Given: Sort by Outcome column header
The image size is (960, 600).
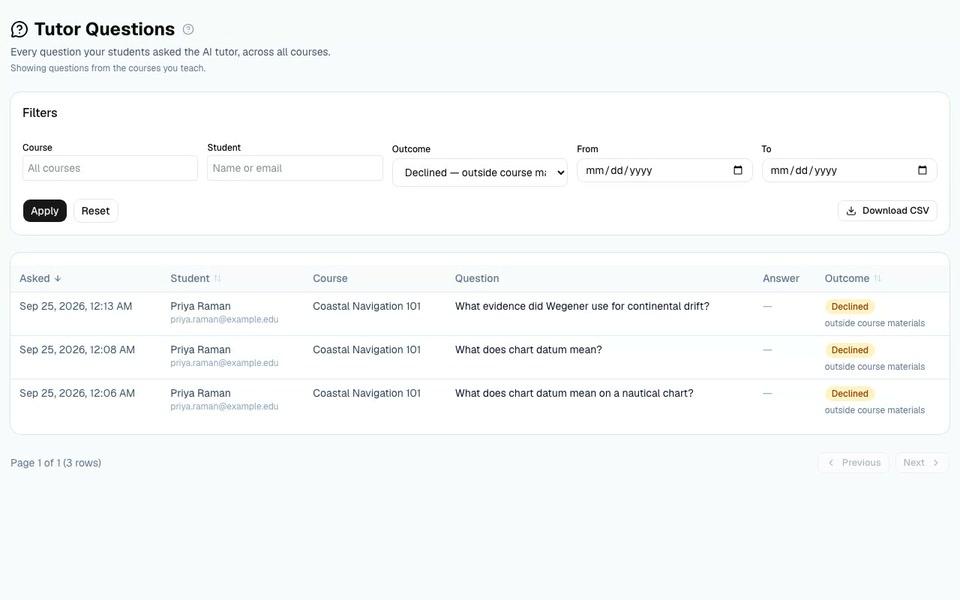Looking at the screenshot, I should [x=853, y=279].
